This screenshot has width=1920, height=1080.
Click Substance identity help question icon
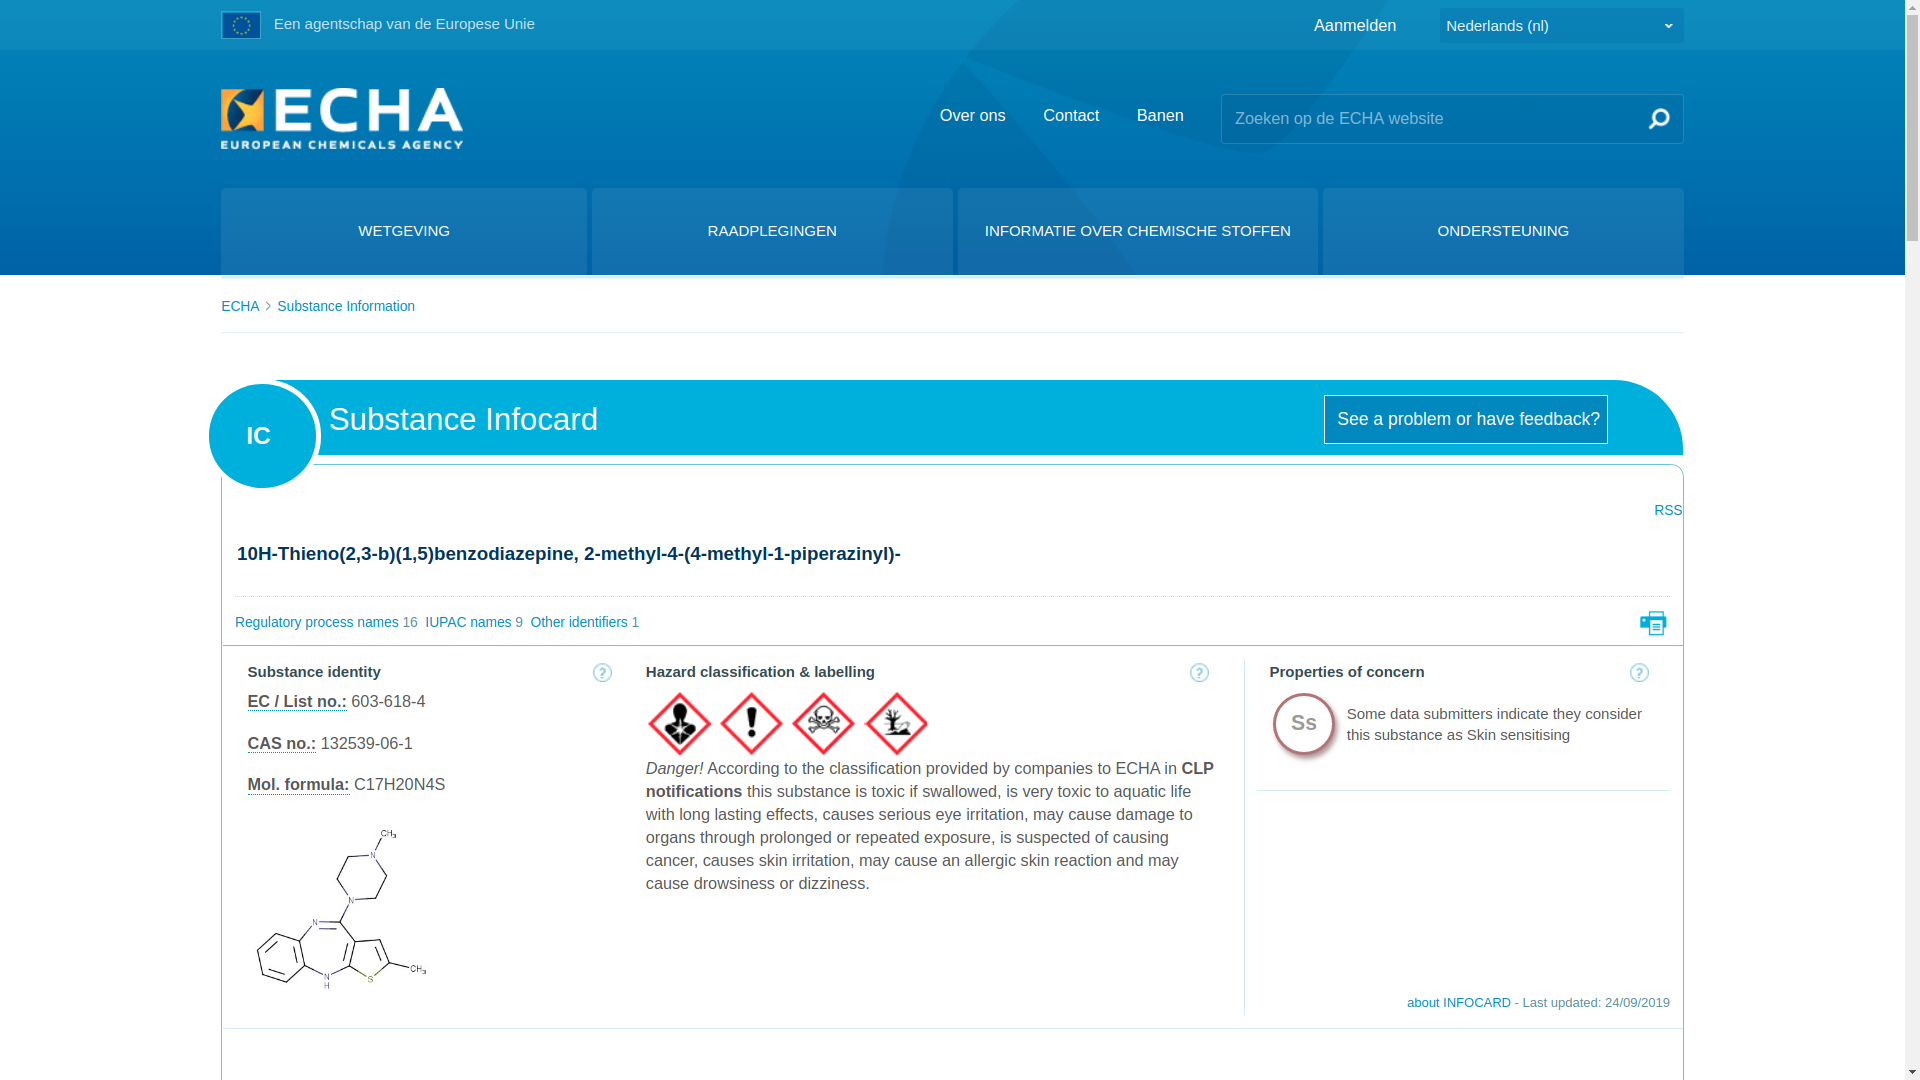tap(602, 673)
